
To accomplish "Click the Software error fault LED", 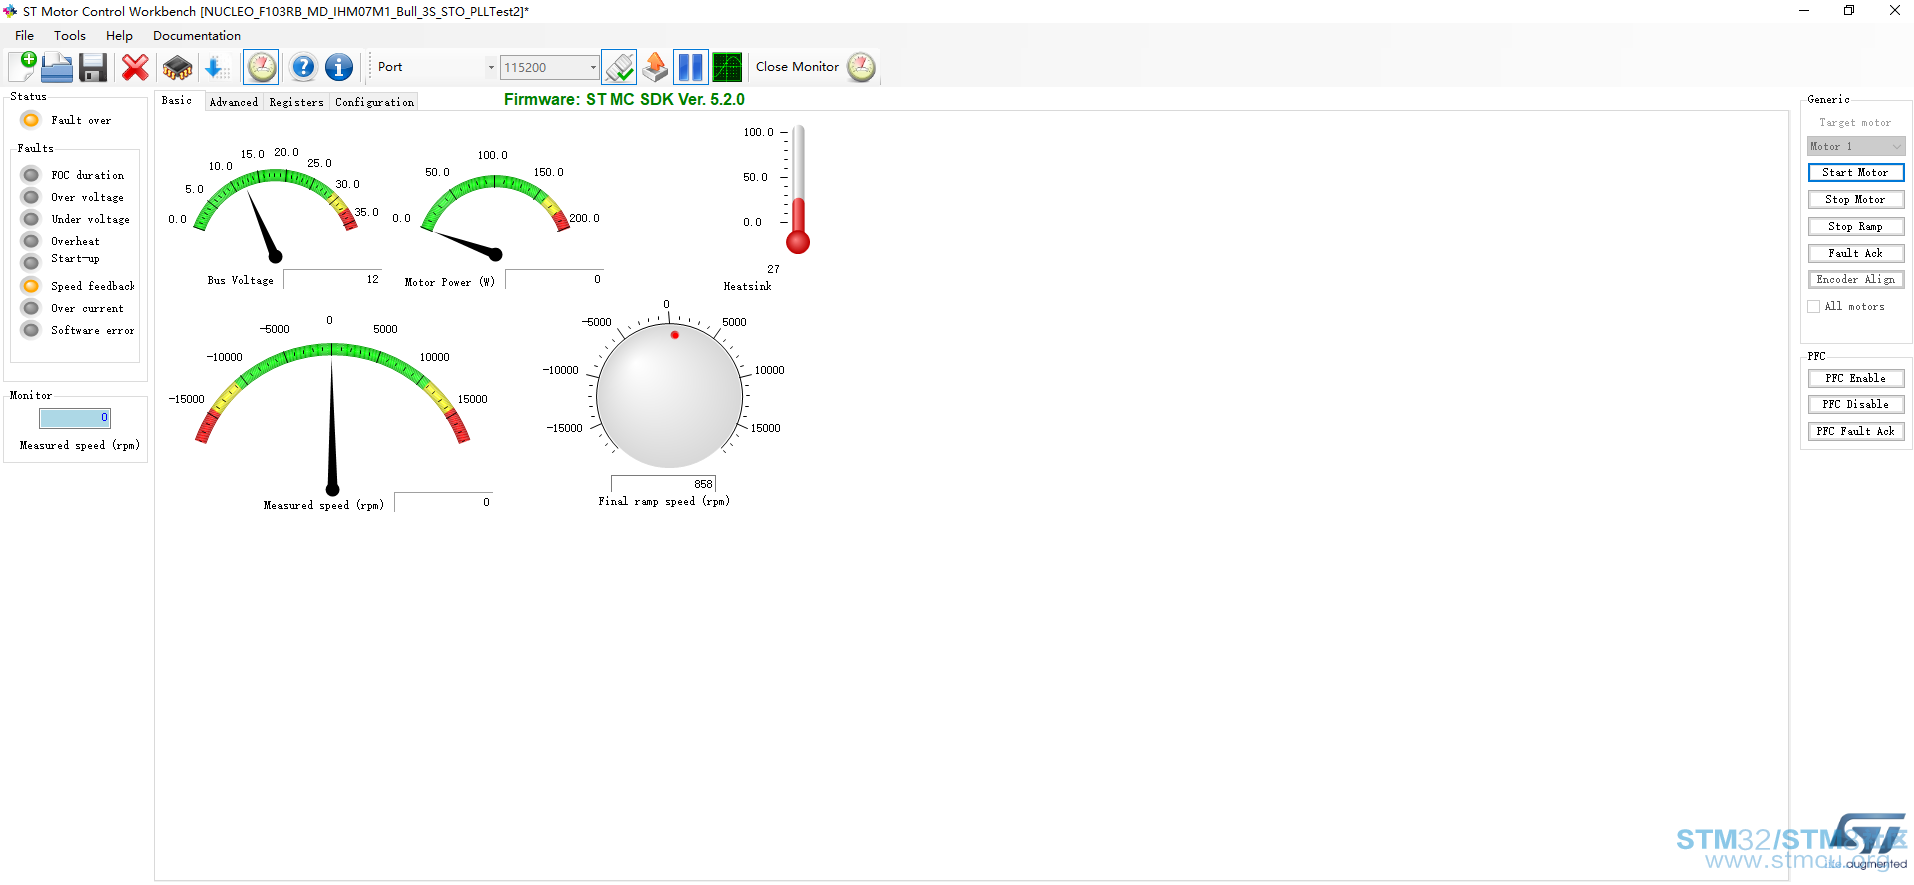I will (x=31, y=330).
